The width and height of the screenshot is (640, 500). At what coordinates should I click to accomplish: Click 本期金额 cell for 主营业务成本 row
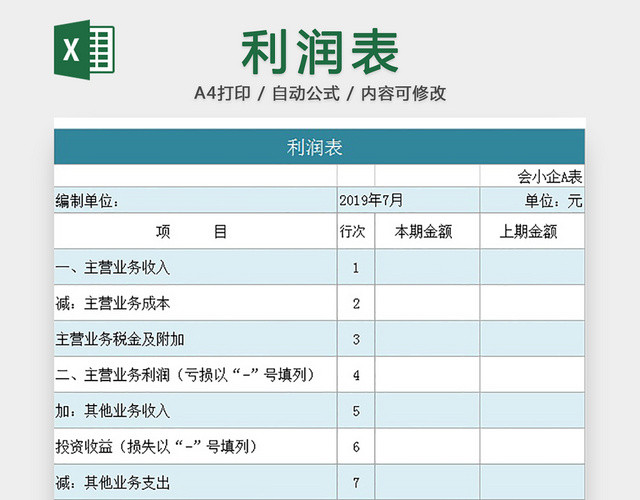(427, 303)
